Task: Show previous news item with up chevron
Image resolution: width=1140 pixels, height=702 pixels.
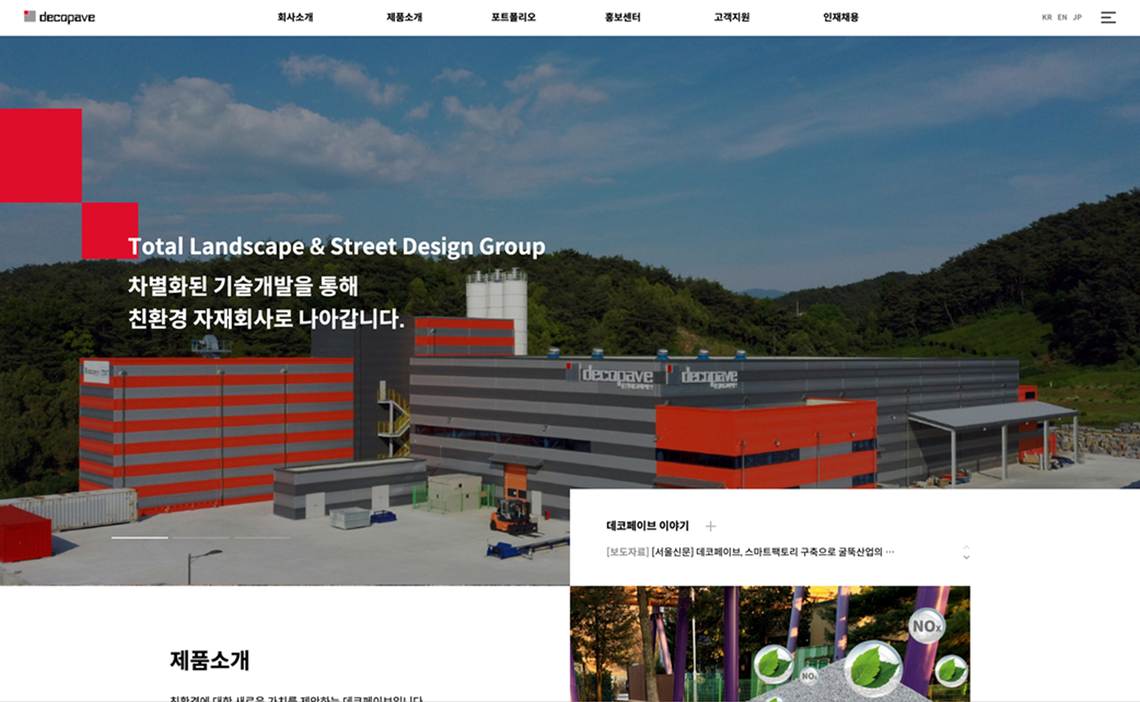Action: pyautogui.click(x=966, y=546)
